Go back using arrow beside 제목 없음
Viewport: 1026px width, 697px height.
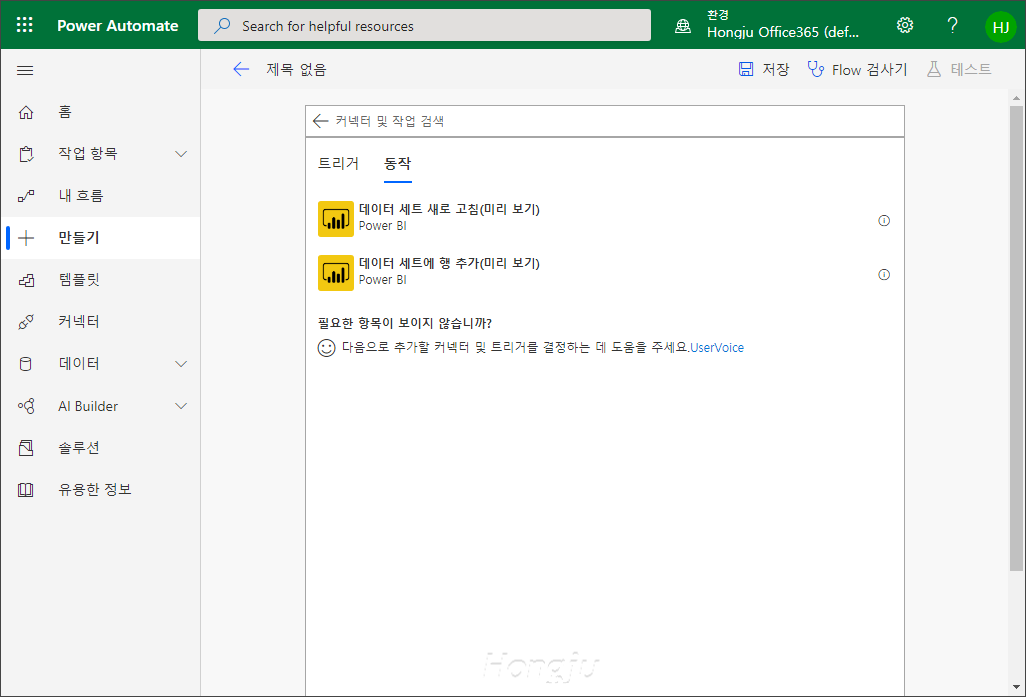(x=241, y=69)
